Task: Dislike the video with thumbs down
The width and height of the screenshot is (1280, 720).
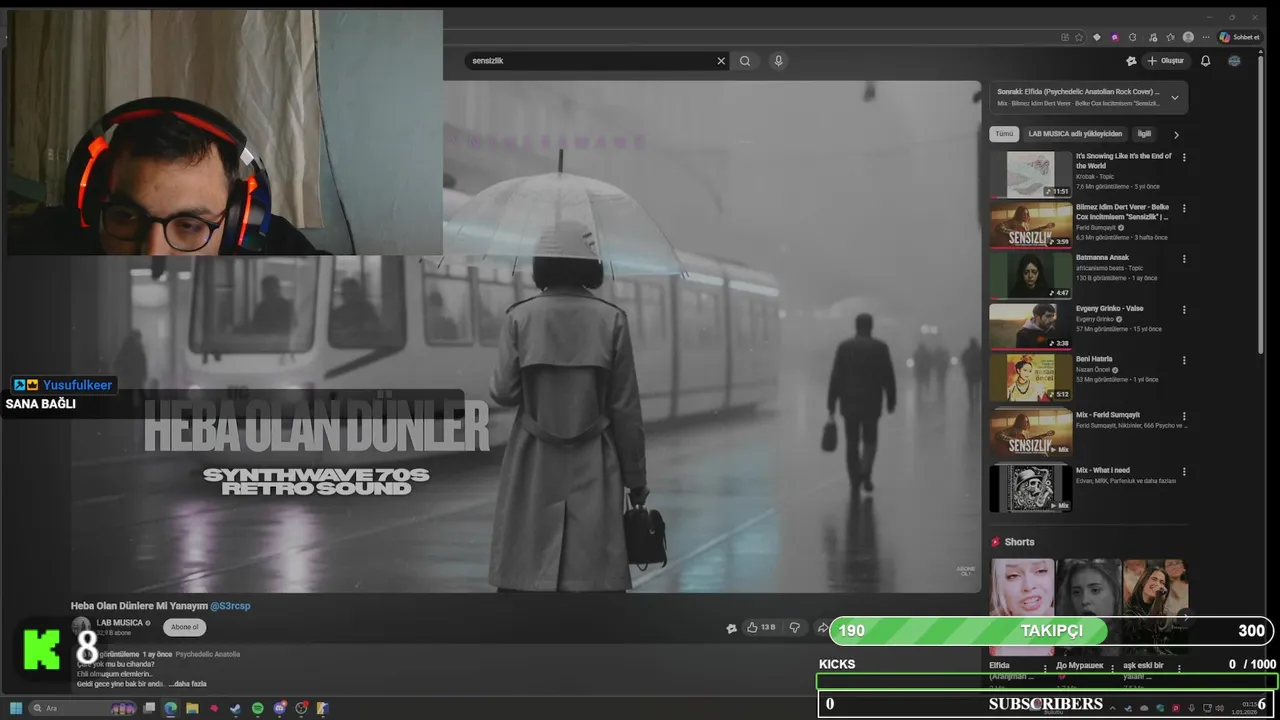Action: [795, 627]
